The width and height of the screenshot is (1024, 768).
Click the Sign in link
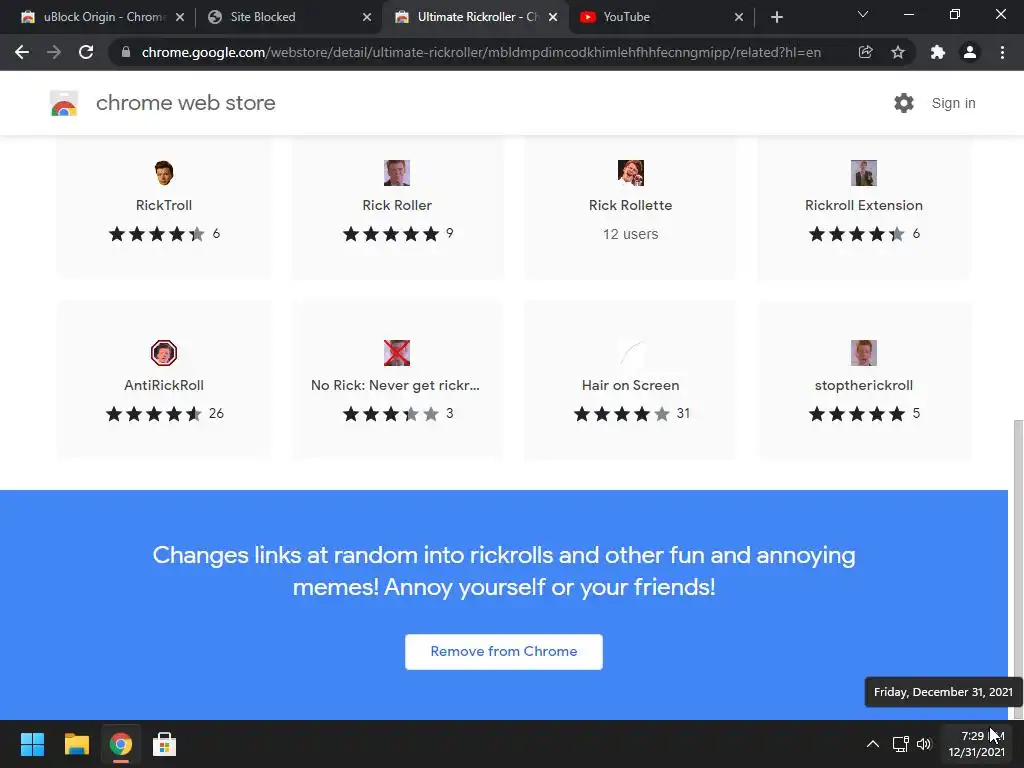953,103
